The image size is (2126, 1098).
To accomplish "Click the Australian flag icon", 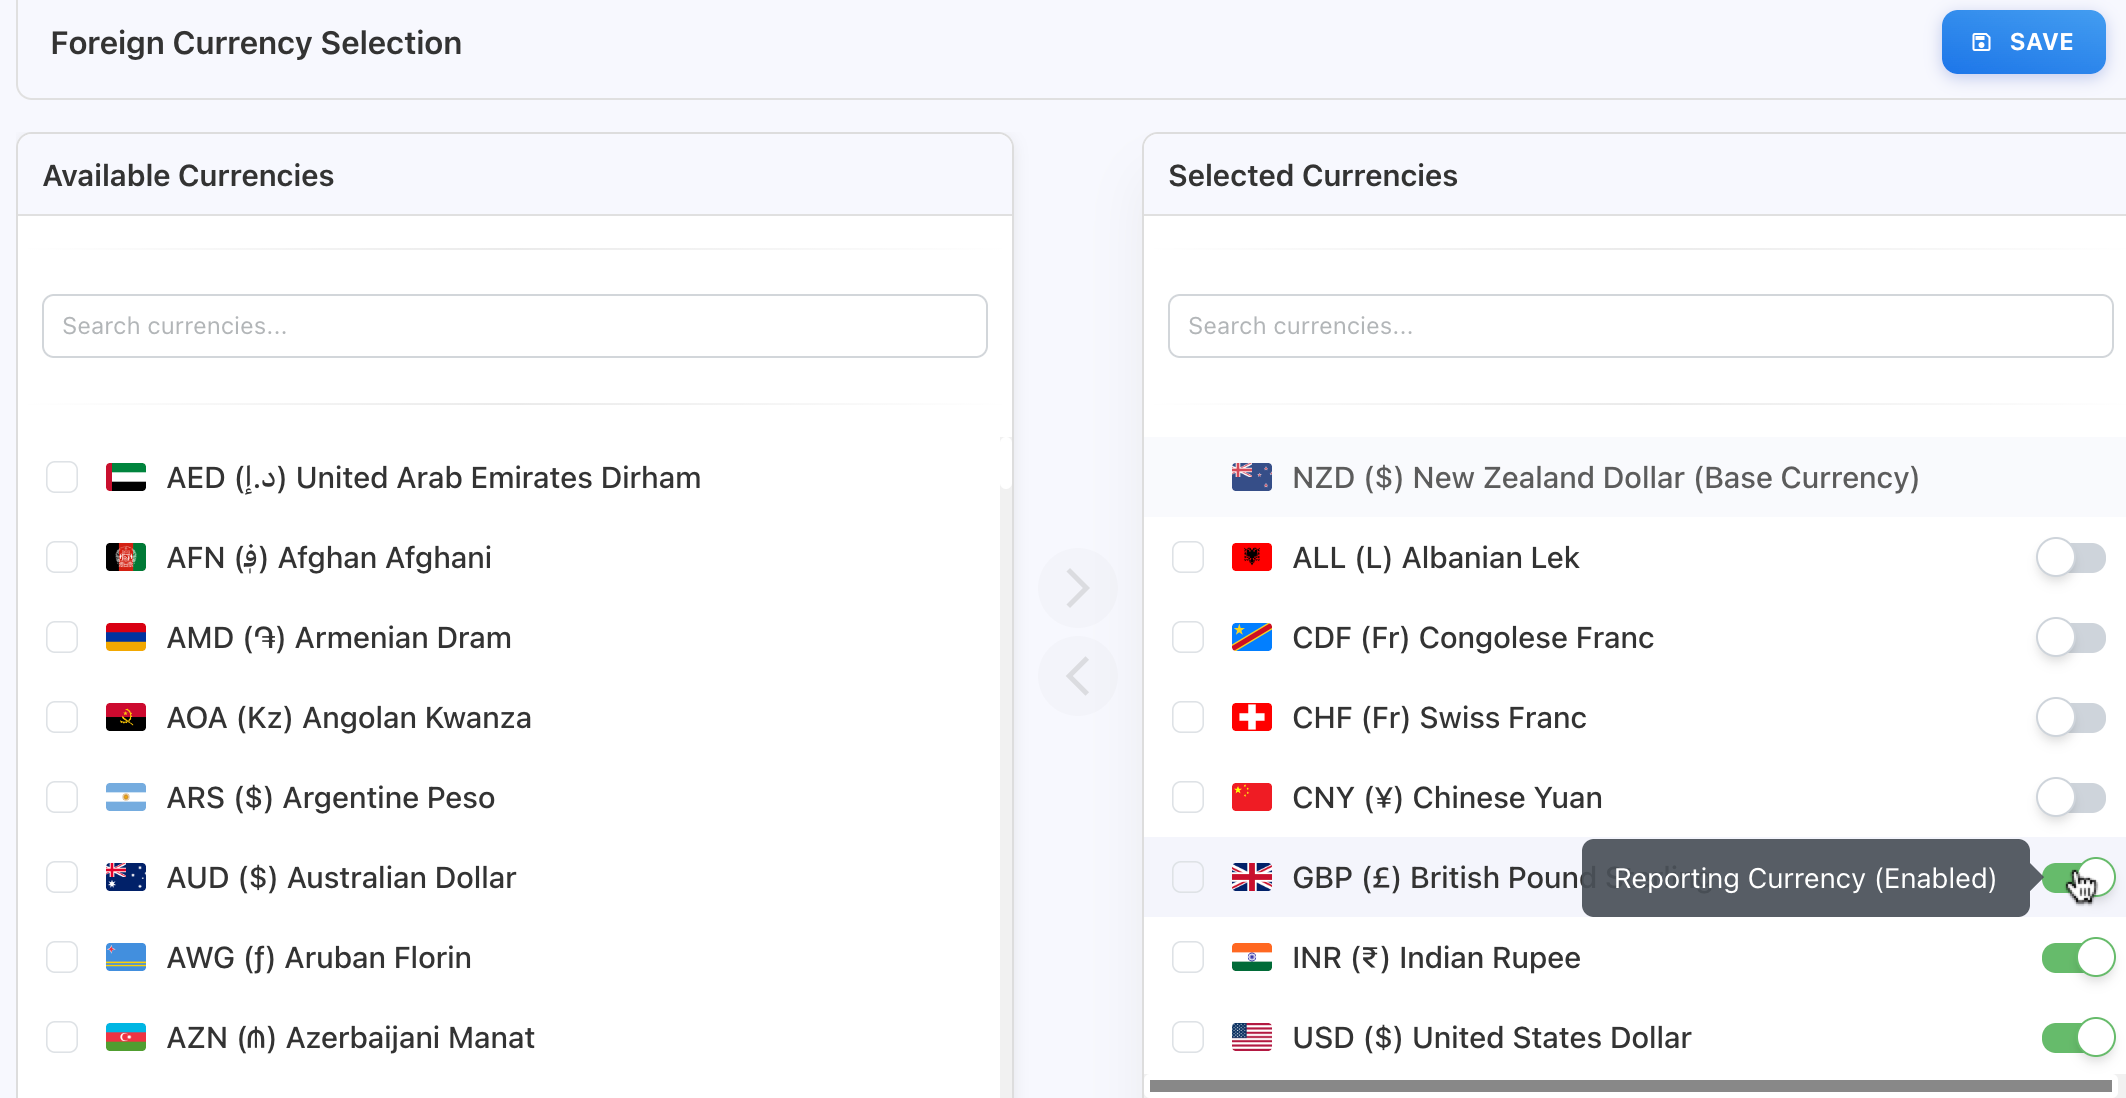I will coord(126,878).
